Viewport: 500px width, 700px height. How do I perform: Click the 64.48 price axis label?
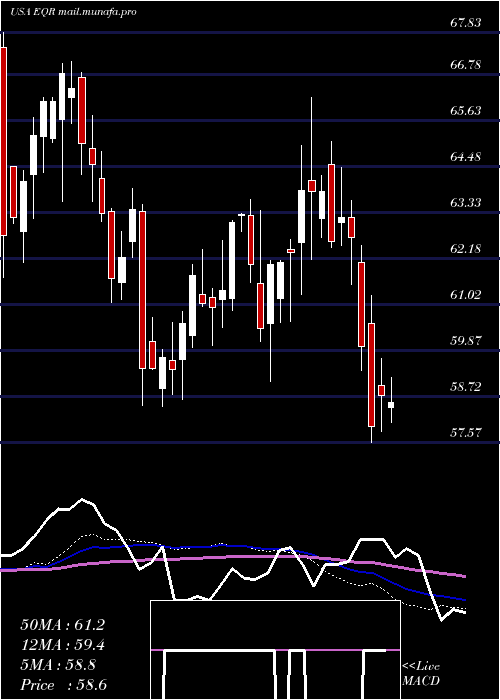[466, 157]
